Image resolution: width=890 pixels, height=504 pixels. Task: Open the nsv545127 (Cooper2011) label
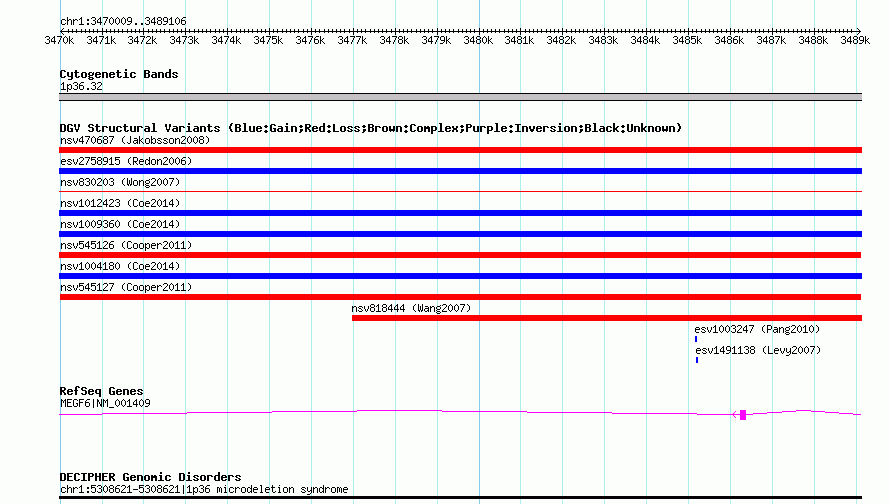(x=126, y=287)
